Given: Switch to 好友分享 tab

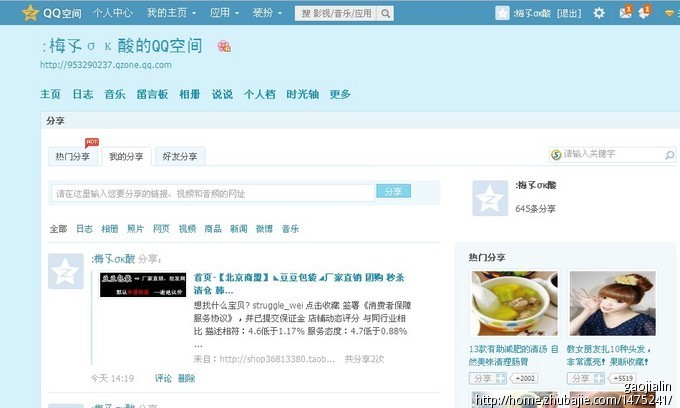Looking at the screenshot, I should pyautogui.click(x=180, y=157).
